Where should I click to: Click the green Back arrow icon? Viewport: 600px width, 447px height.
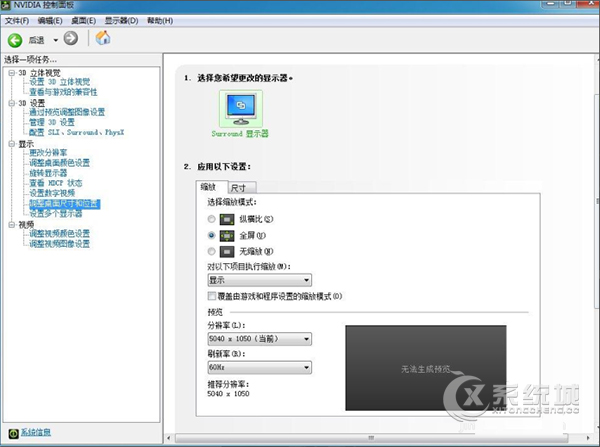coord(15,40)
